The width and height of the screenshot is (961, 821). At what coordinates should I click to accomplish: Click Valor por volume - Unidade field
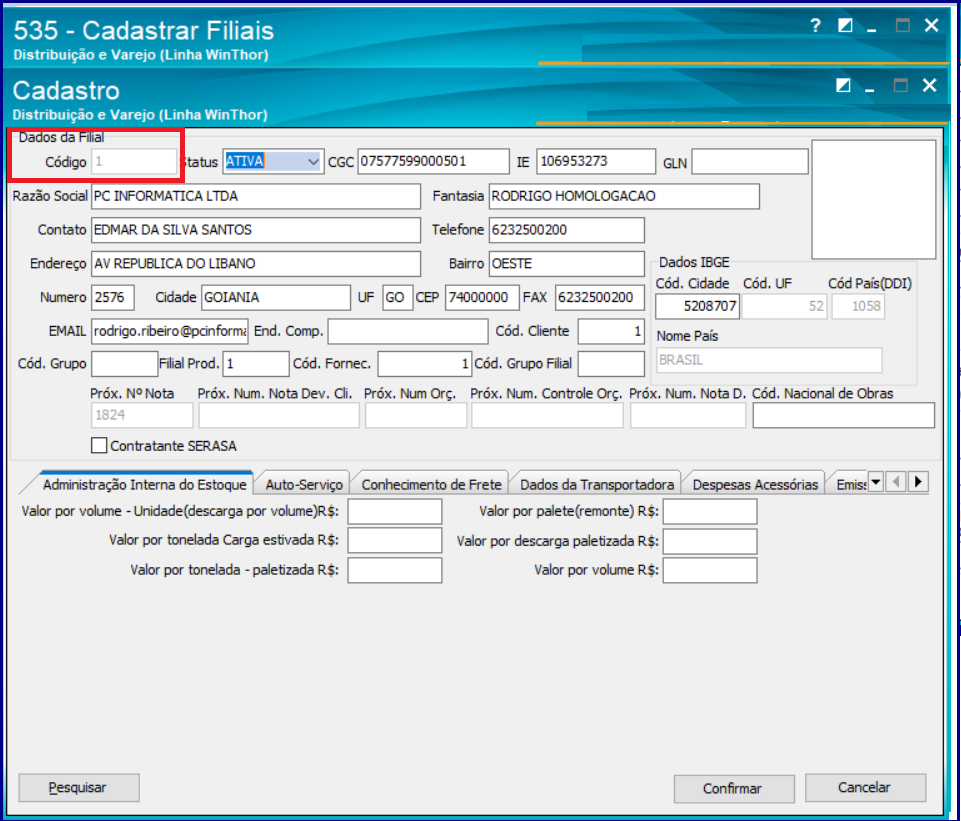coord(395,512)
